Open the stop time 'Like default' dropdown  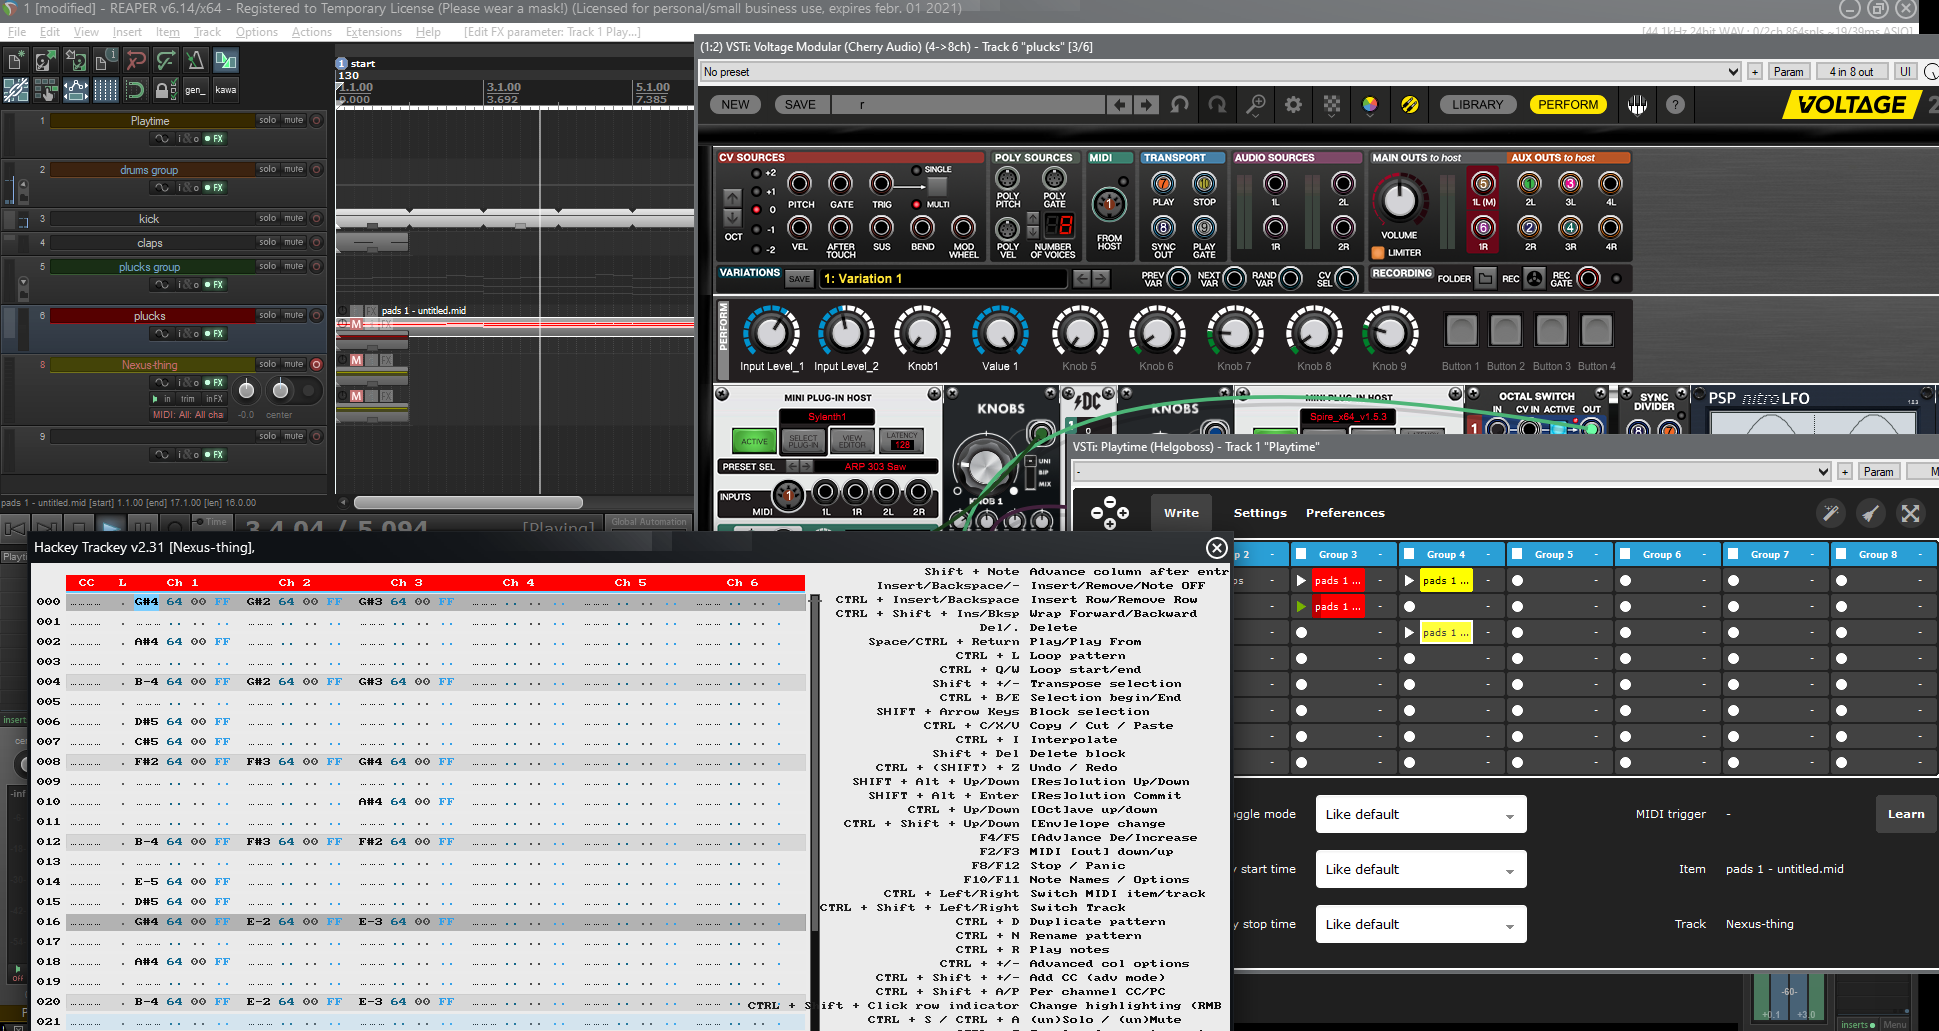[1421, 924]
